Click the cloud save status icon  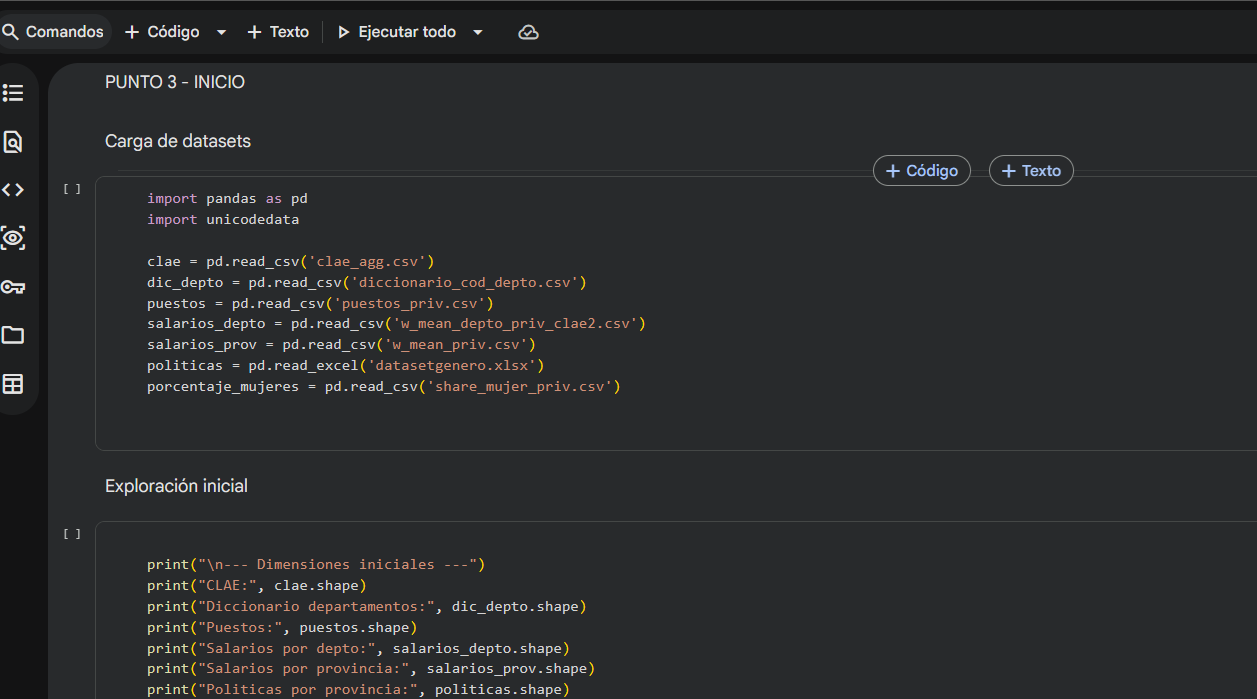coord(528,32)
